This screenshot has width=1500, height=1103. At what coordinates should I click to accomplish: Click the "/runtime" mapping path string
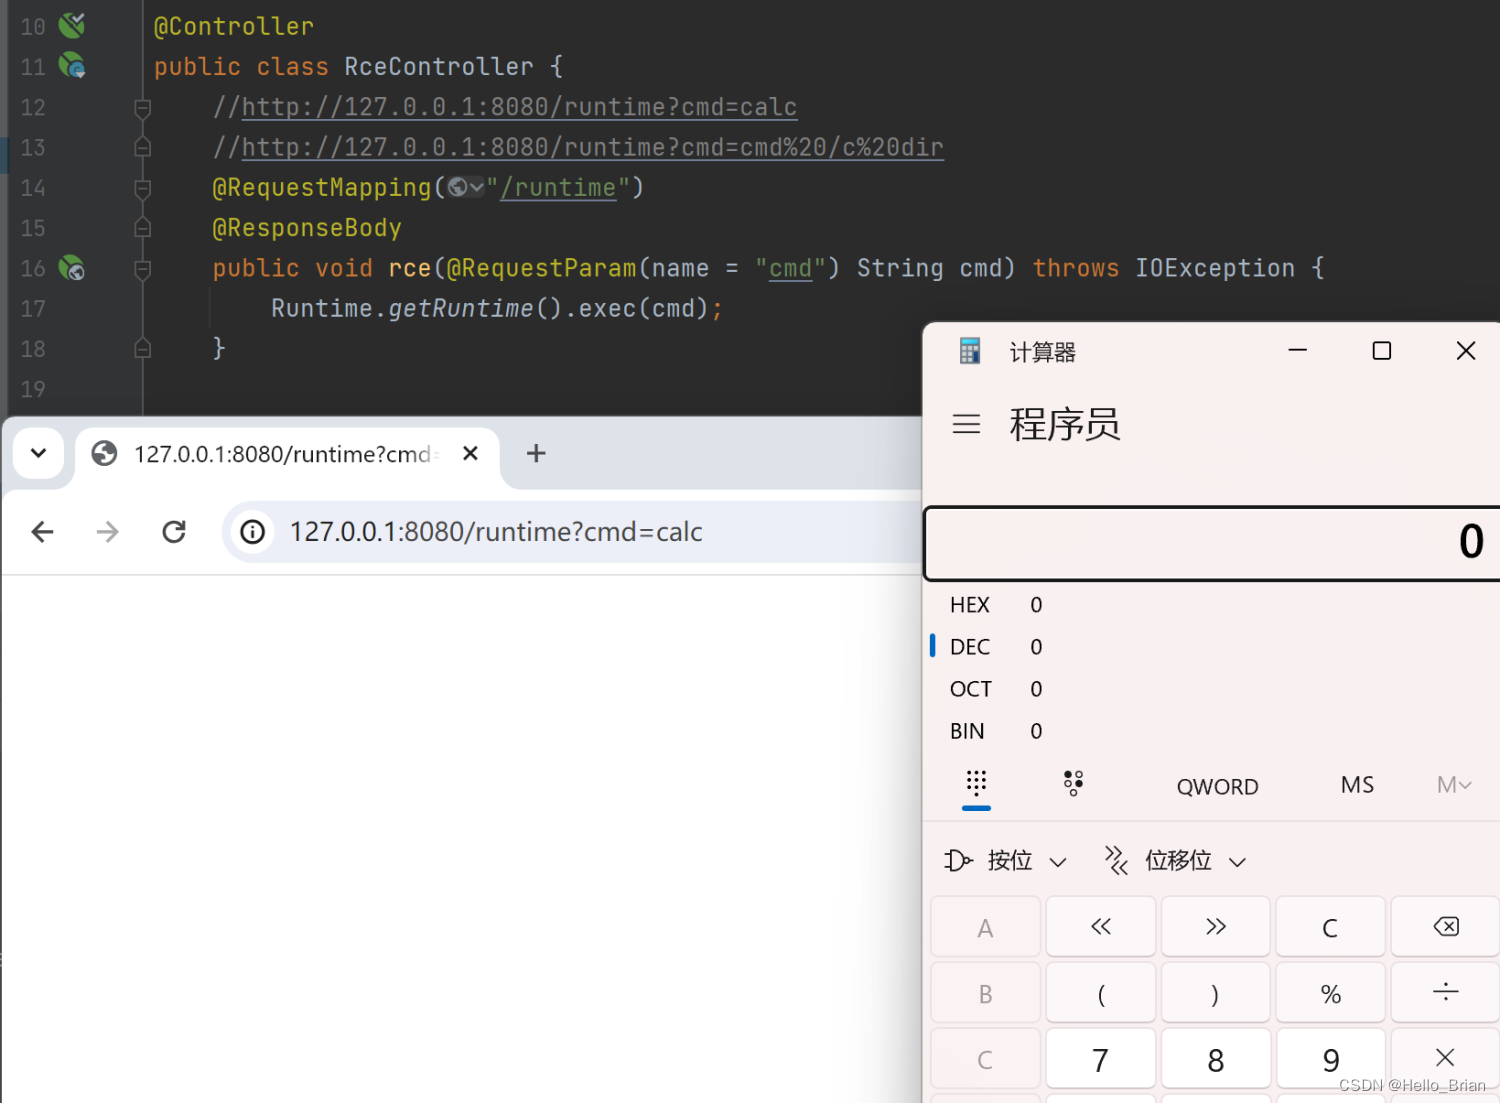tap(558, 187)
